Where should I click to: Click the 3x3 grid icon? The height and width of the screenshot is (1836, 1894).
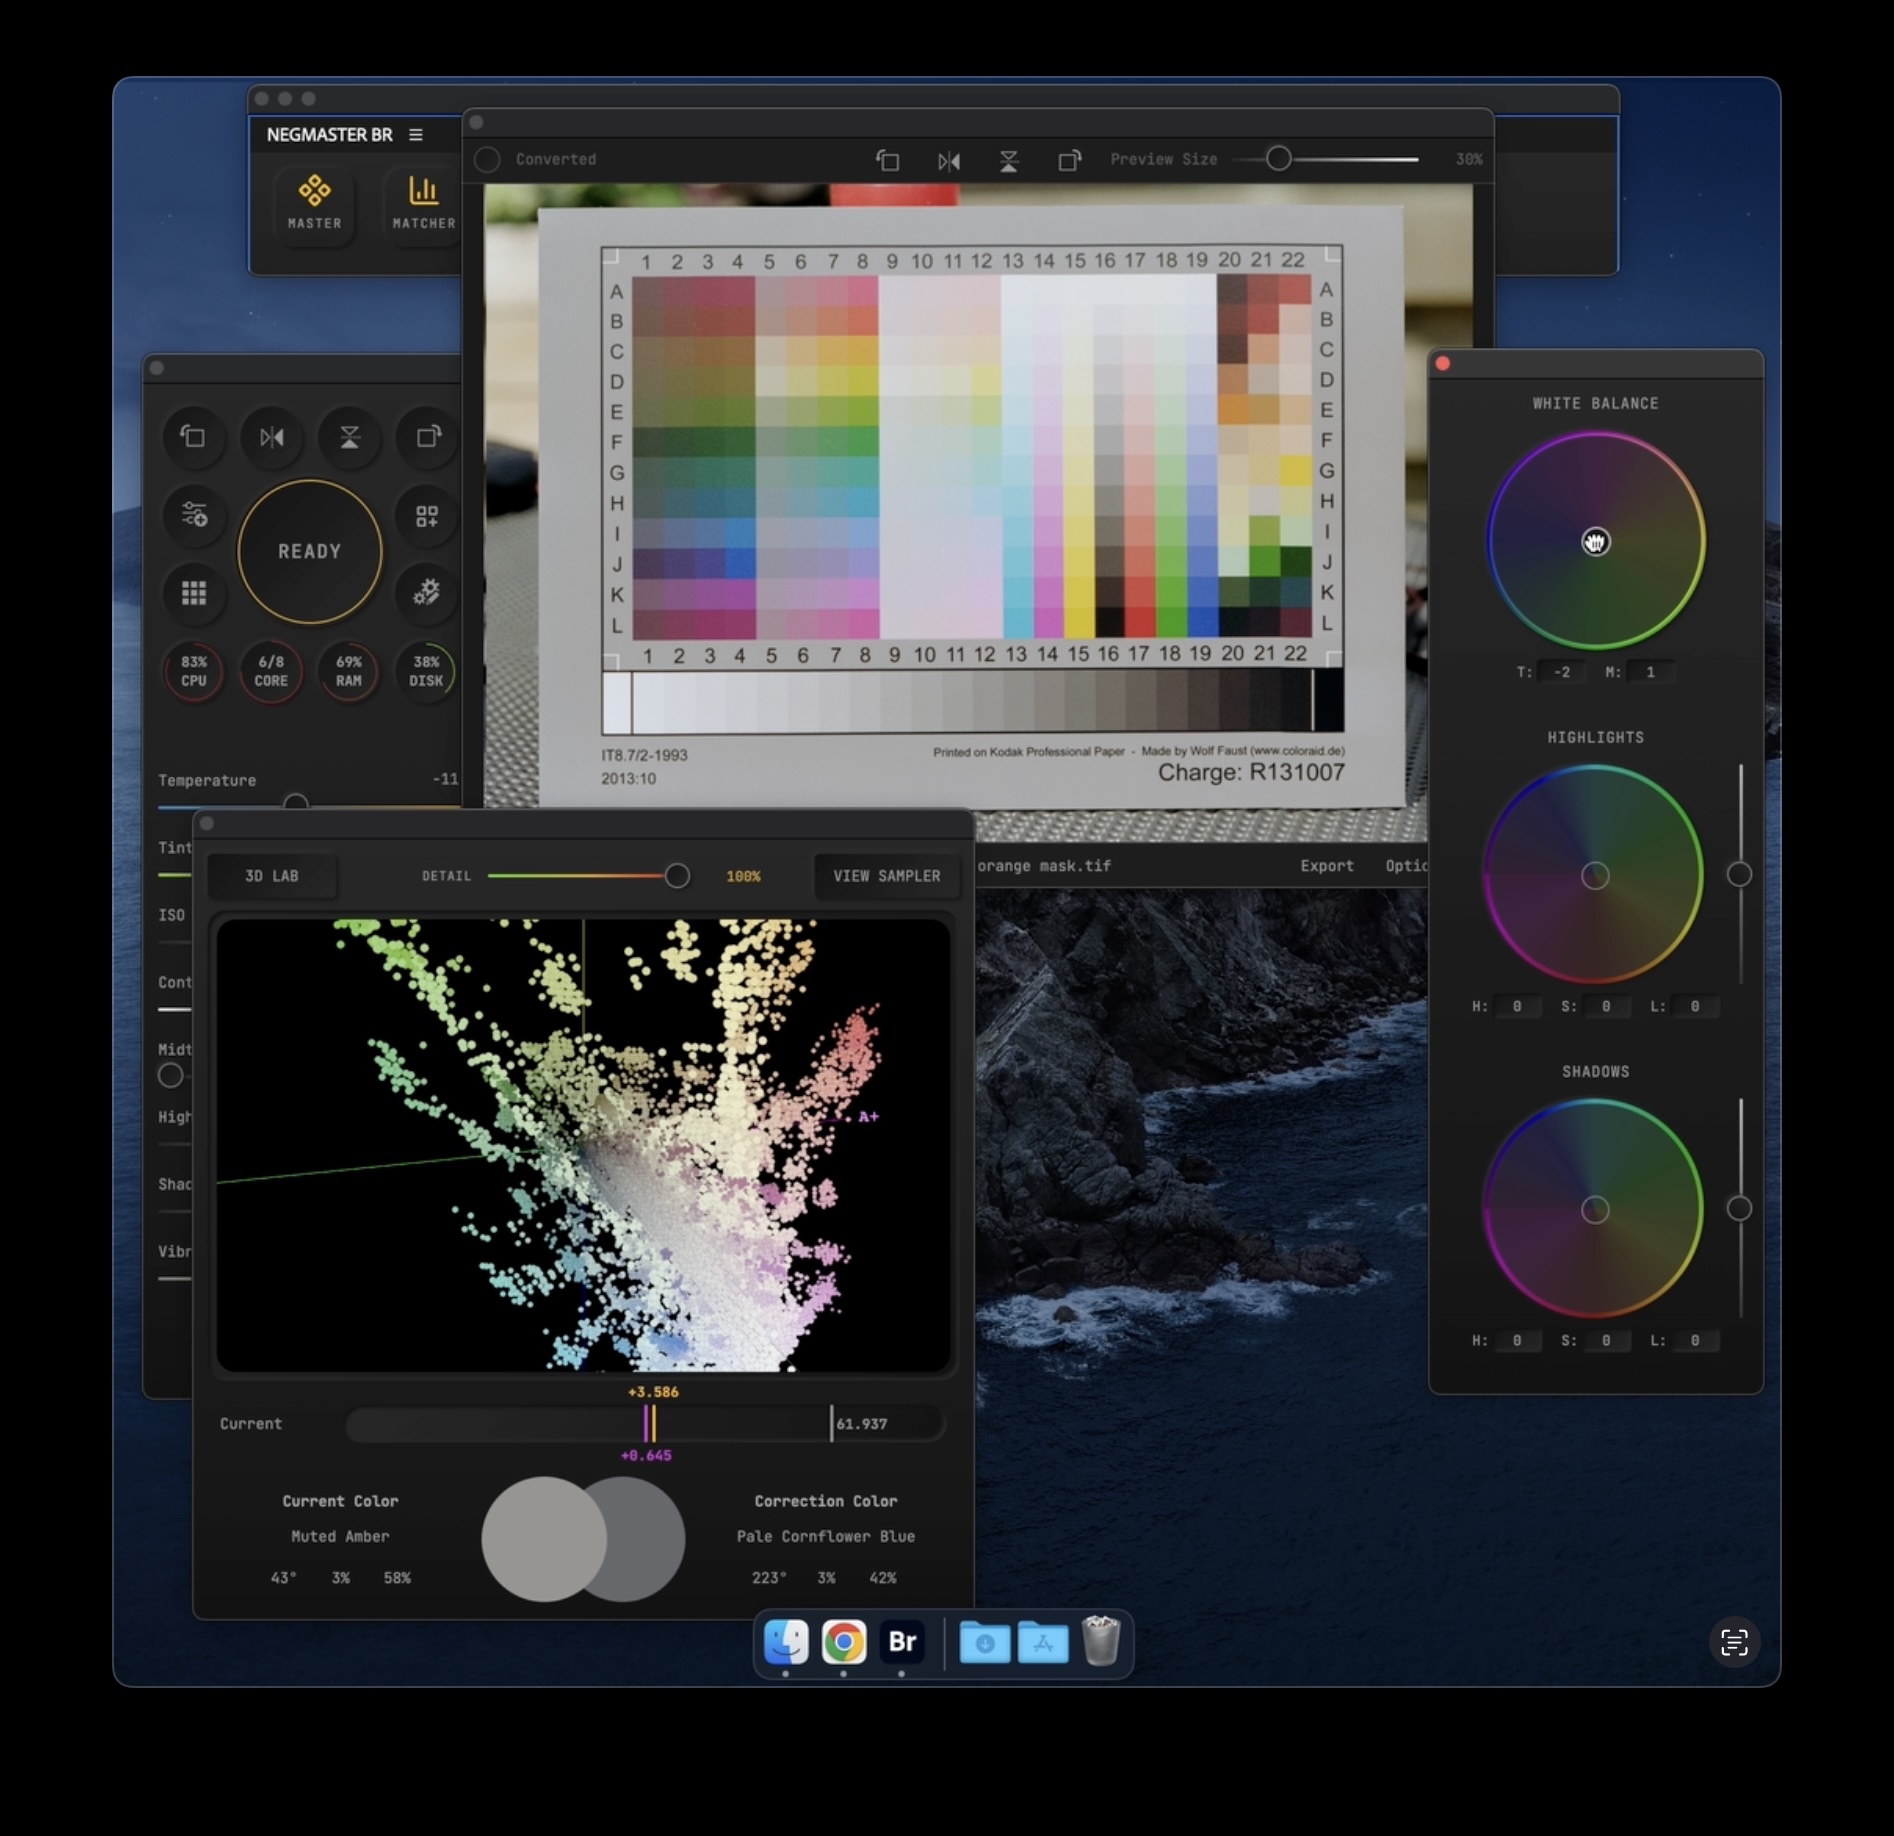click(194, 593)
